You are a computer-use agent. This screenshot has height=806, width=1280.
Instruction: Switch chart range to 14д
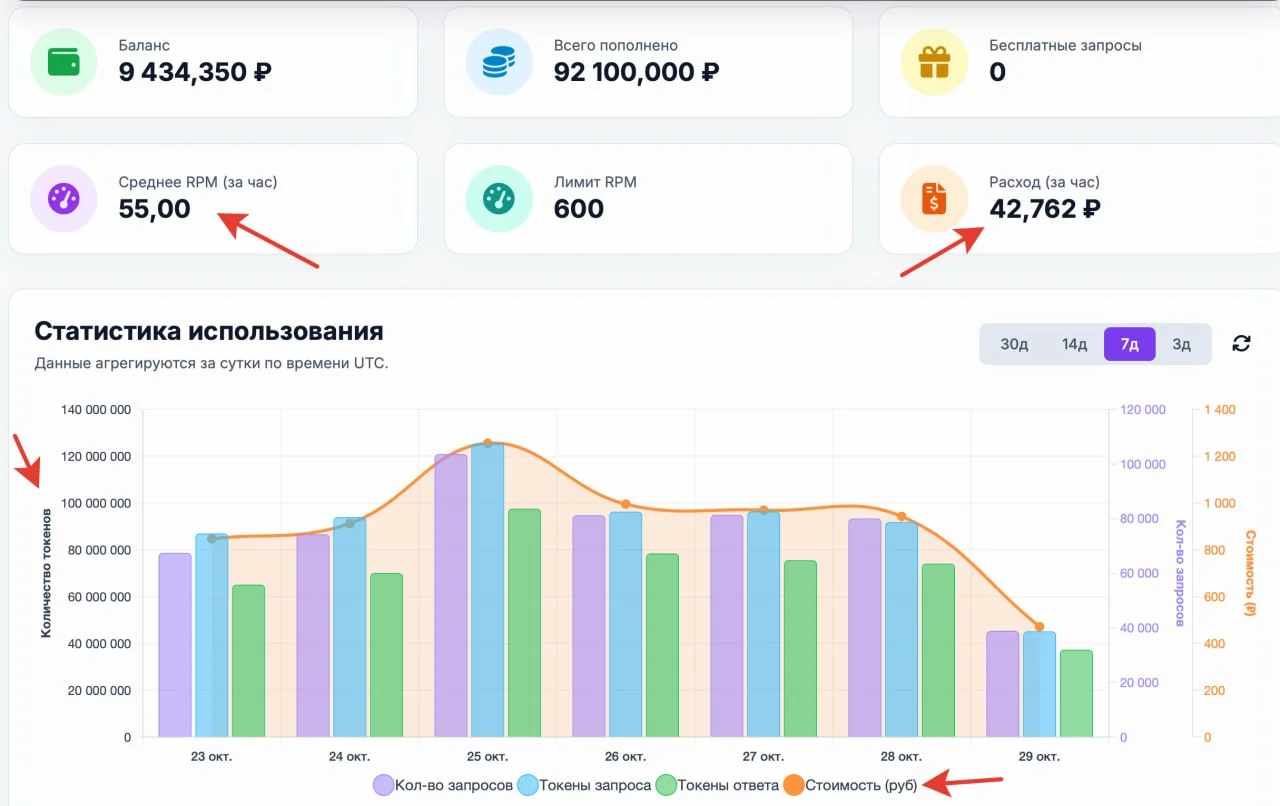pos(1074,344)
